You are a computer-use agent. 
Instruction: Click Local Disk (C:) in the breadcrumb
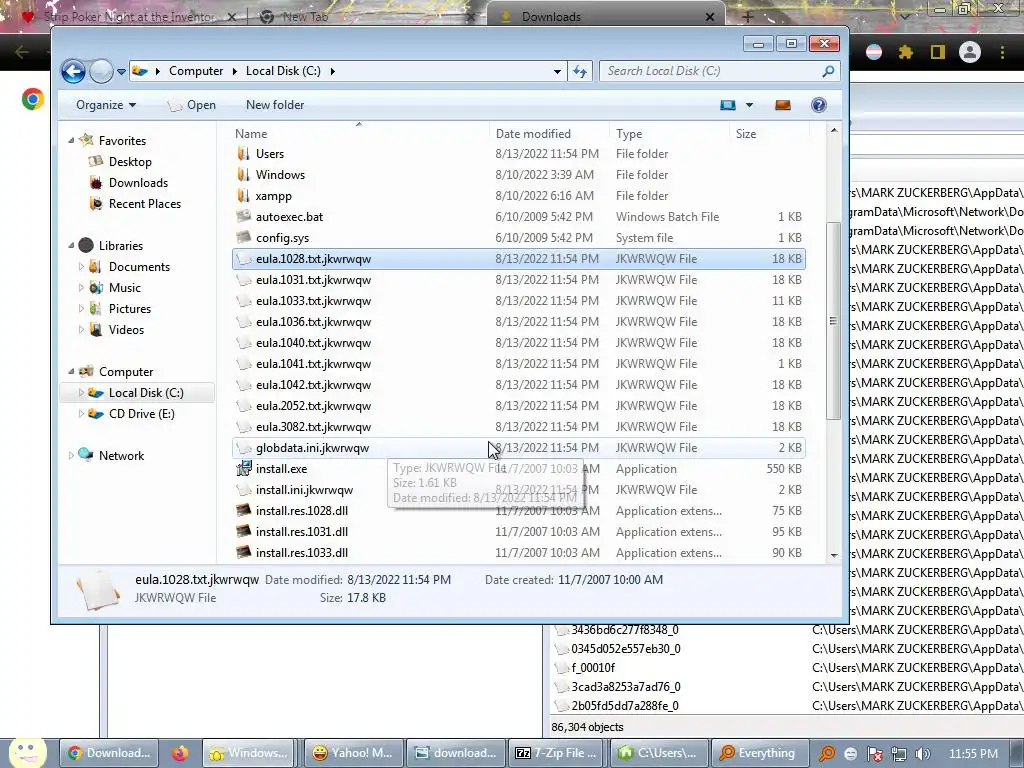(283, 71)
